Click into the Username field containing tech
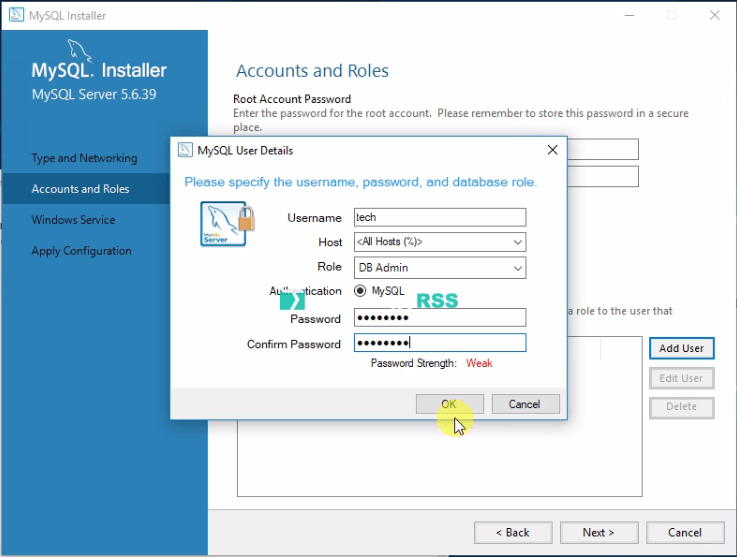The image size is (737, 557). coord(439,217)
